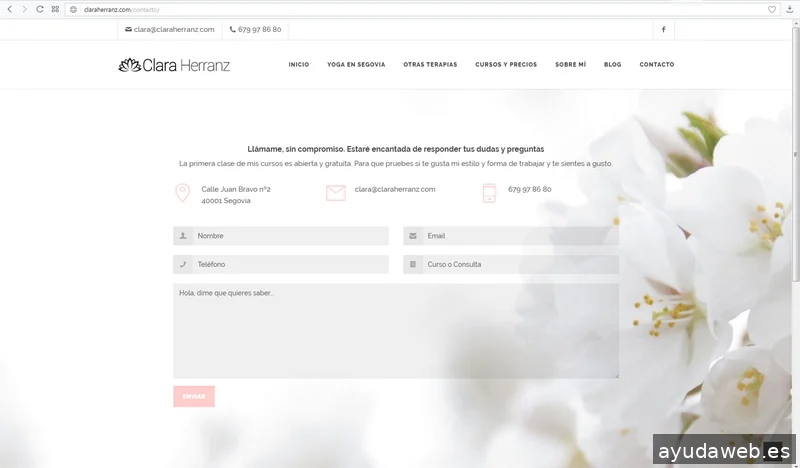The image size is (800, 468).
Task: Click message textarea 'Hola, dime que quieres saber'
Action: pos(396,331)
